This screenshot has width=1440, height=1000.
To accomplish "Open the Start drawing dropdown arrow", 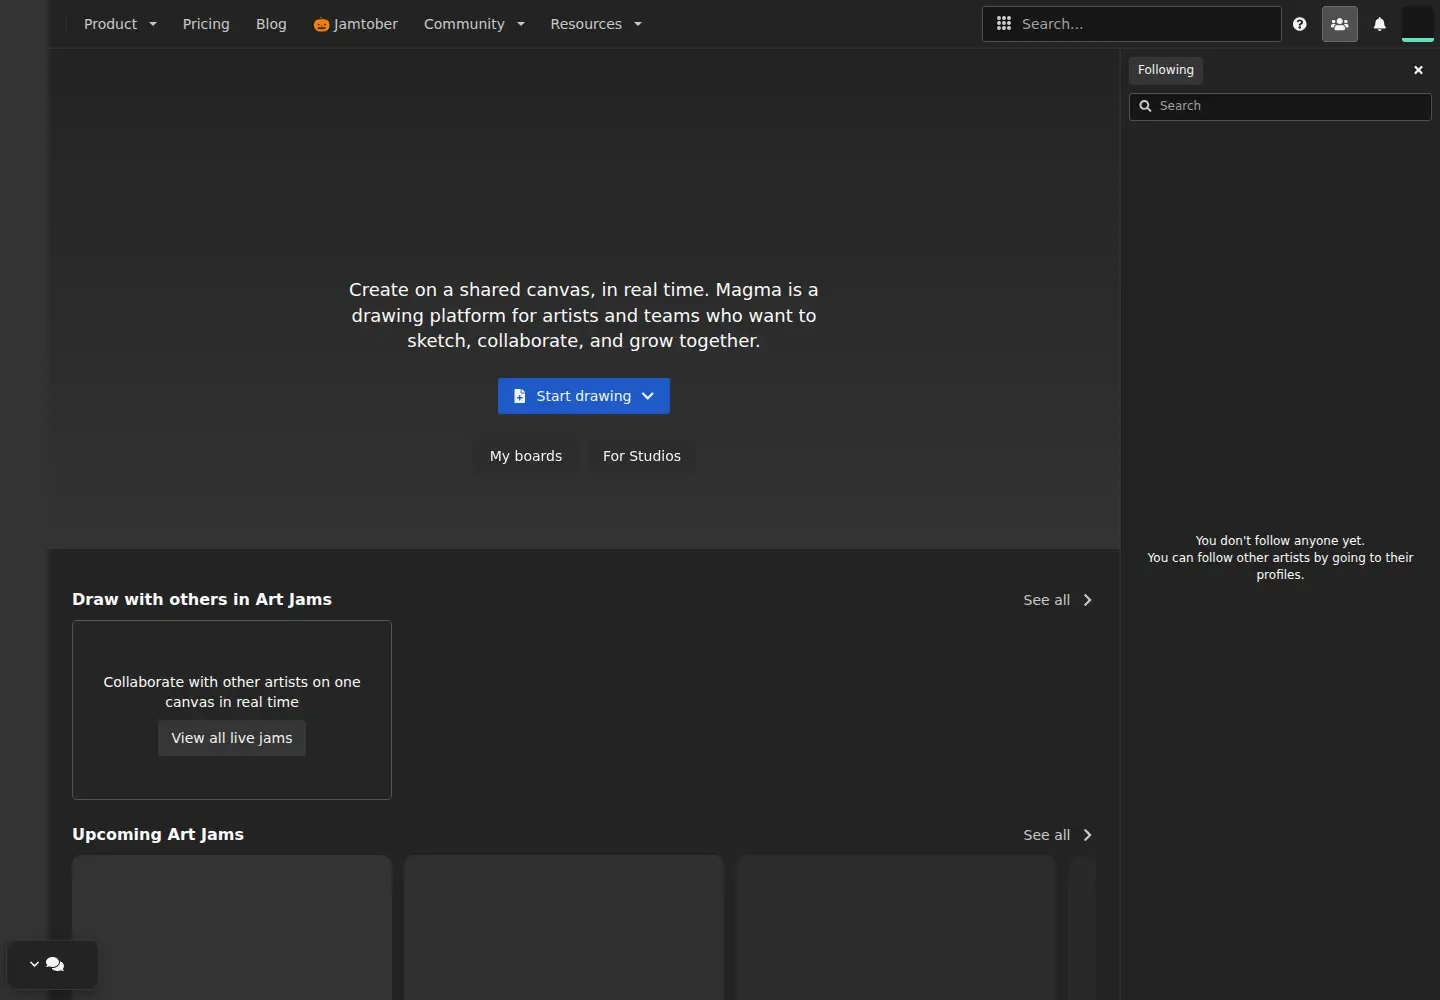I will pos(648,396).
